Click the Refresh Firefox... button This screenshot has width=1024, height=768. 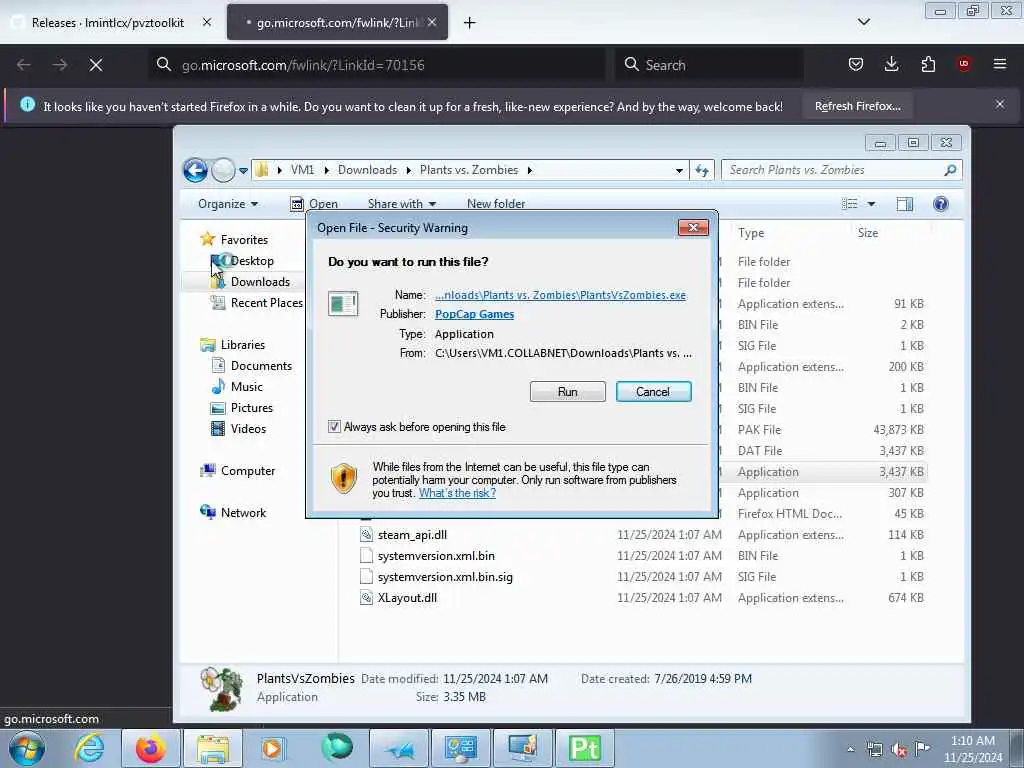coord(857,106)
